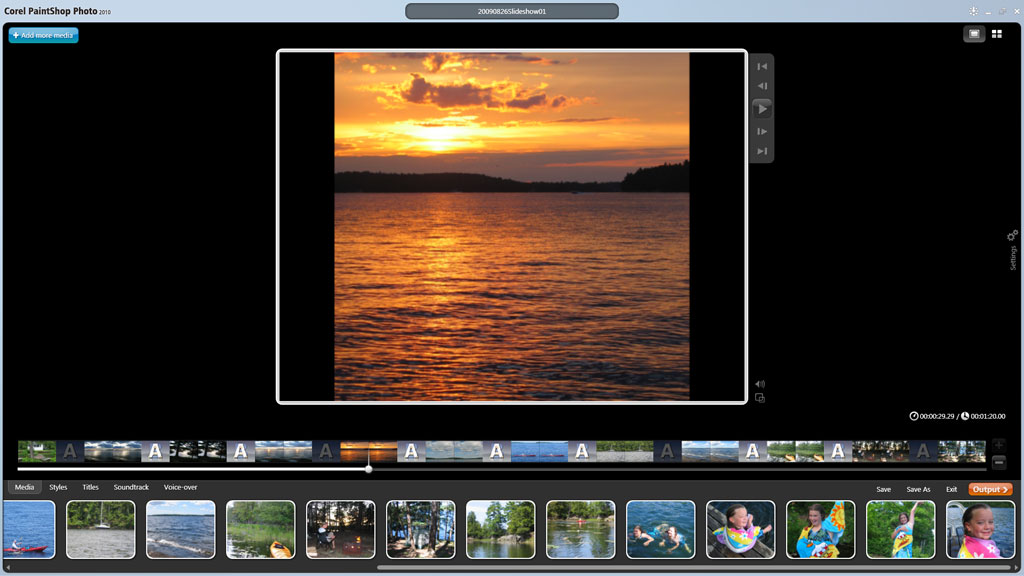Step back one frame in the preview
This screenshot has width=1024, height=576.
762,85
